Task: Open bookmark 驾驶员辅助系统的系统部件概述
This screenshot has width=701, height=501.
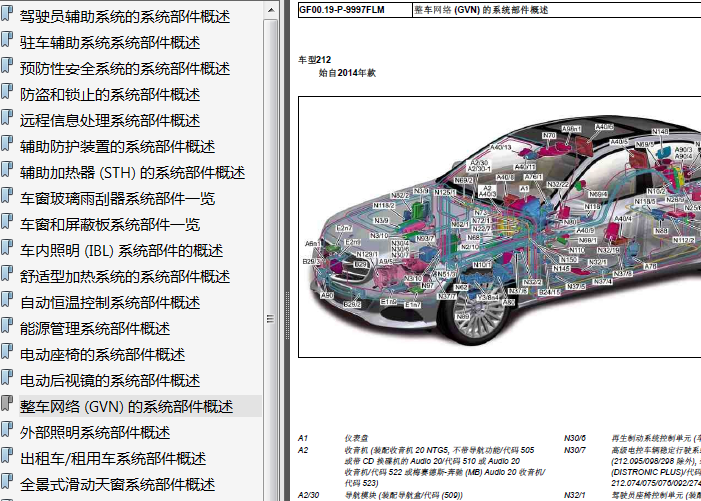Action: pyautogui.click(x=125, y=17)
